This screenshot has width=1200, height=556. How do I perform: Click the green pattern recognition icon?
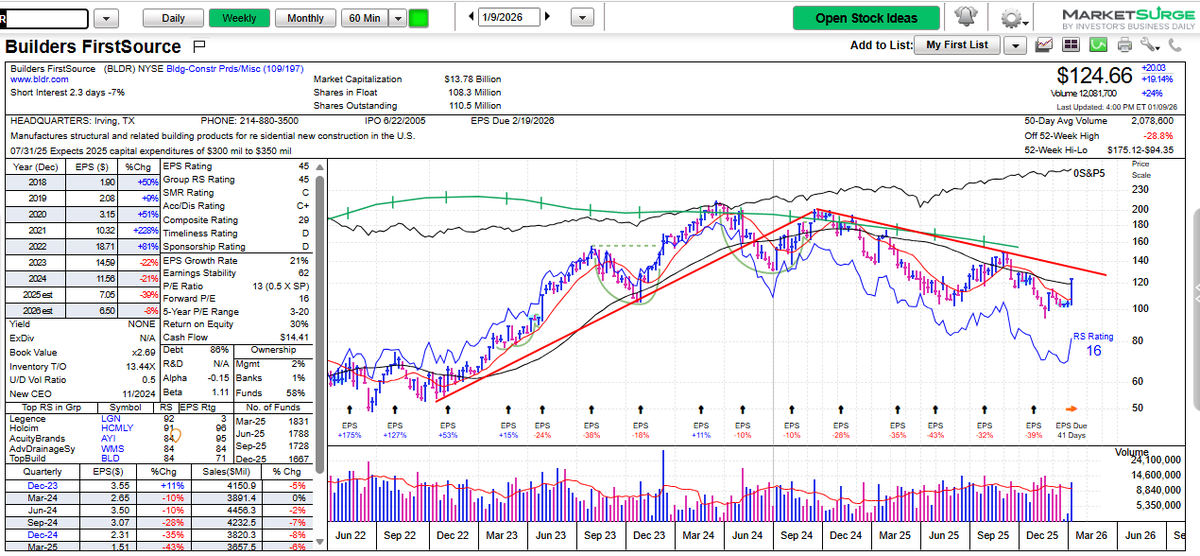1098,45
